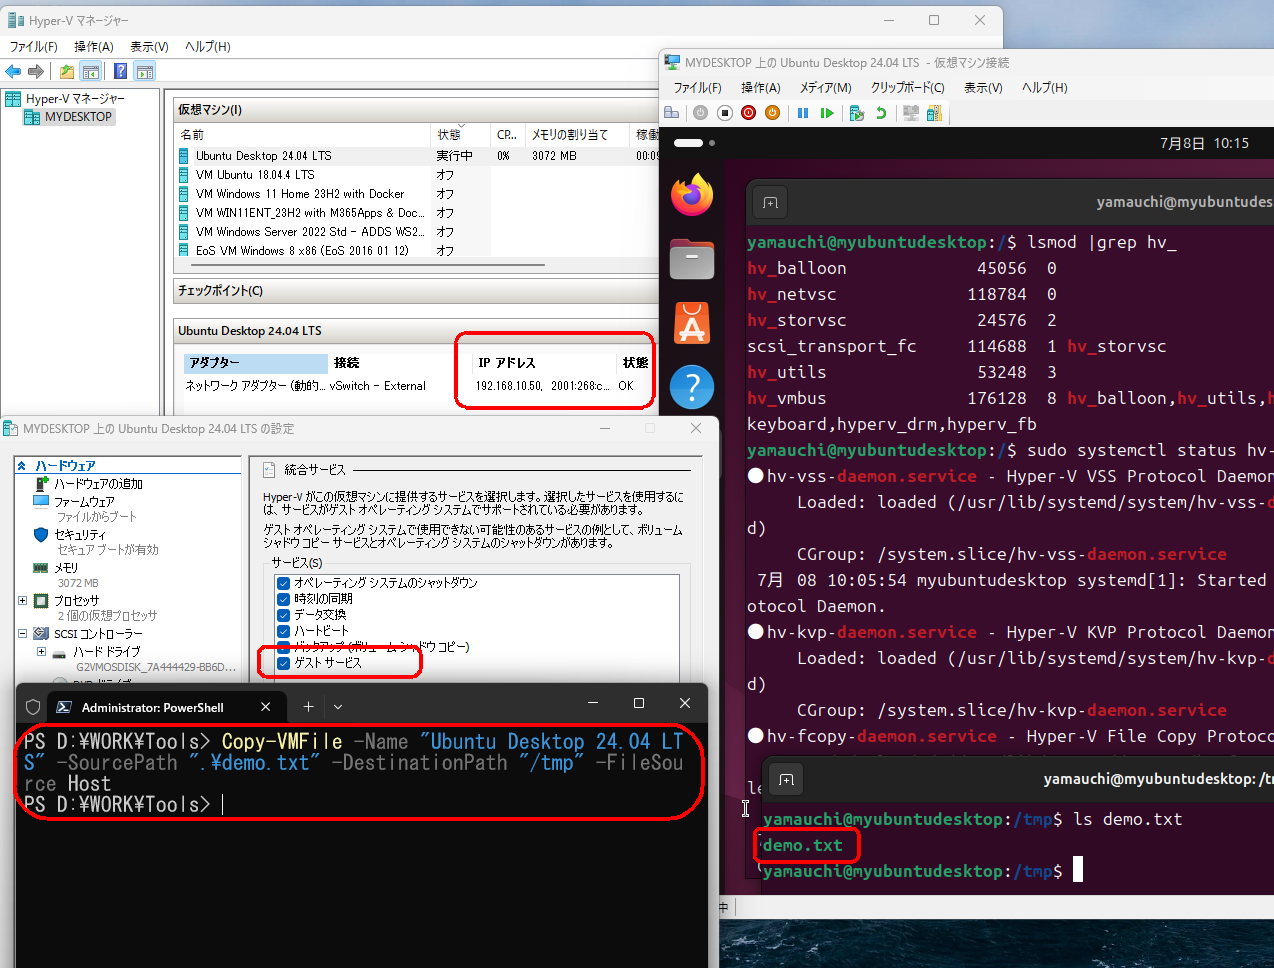Collapse the SCSI コントローラー tree node

coord(23,633)
